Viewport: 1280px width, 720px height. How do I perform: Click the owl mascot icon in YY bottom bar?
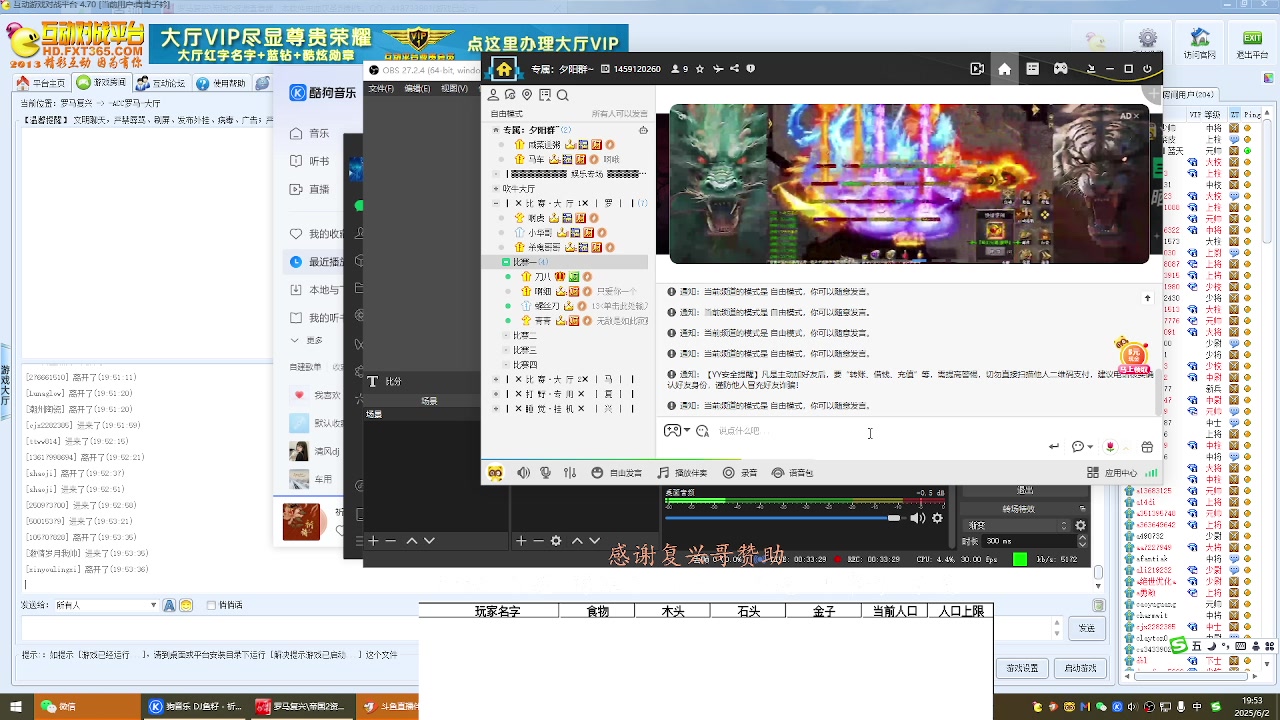point(495,473)
